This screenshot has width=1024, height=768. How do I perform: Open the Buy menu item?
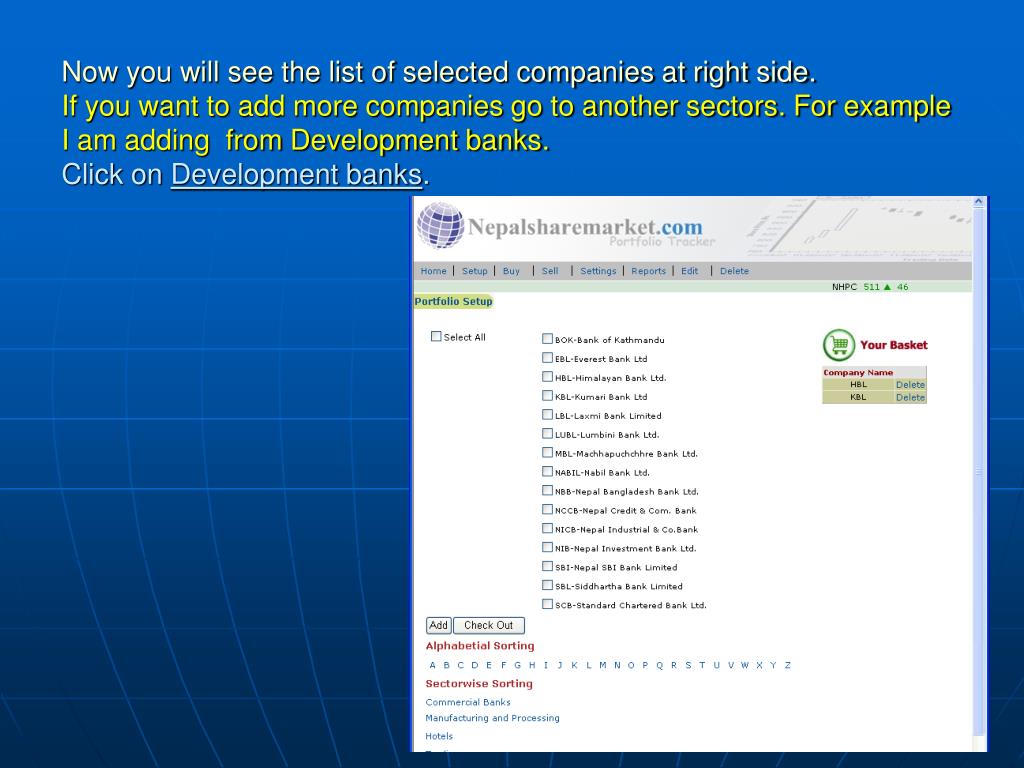coord(511,271)
